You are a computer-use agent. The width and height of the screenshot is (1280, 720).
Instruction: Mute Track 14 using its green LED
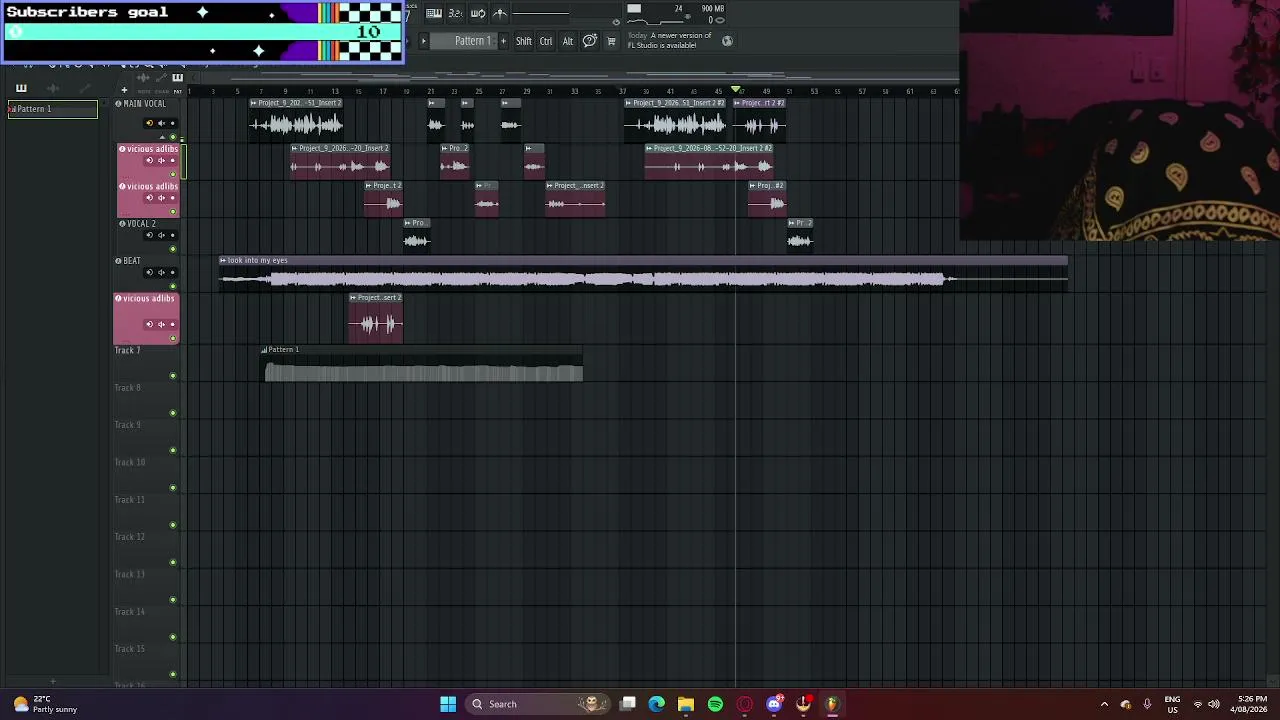173,637
